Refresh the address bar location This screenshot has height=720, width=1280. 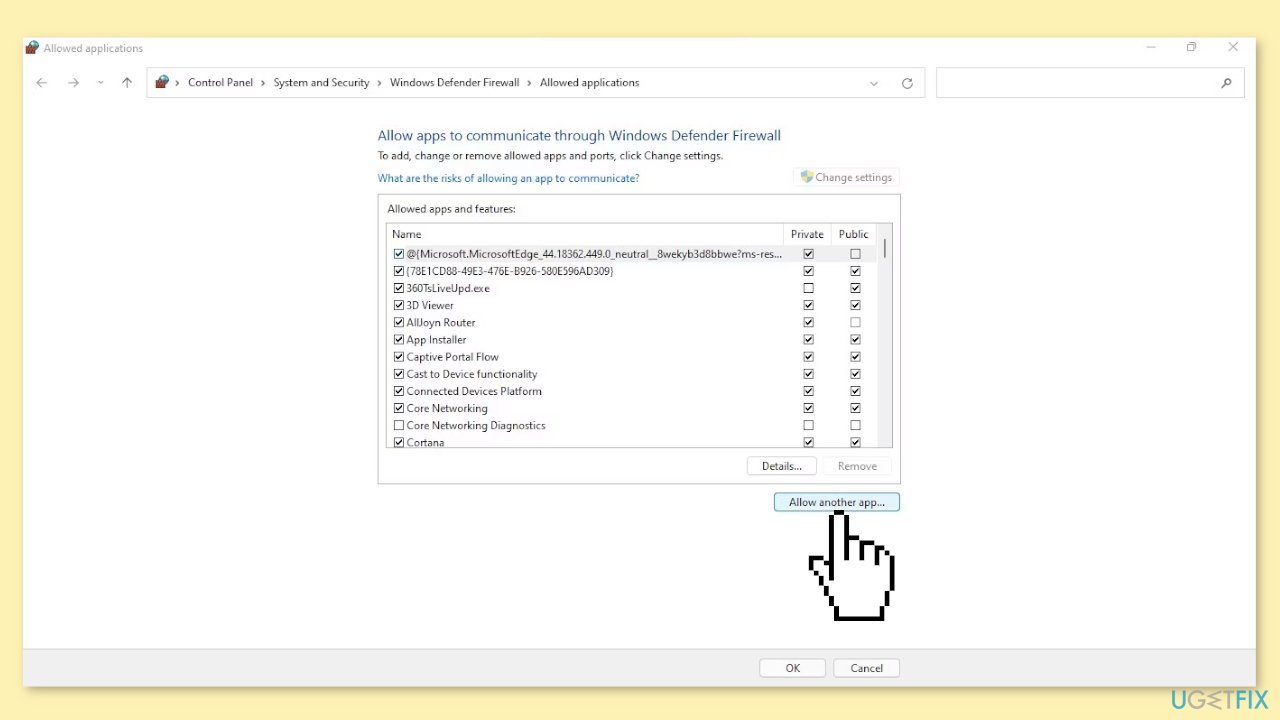(907, 83)
